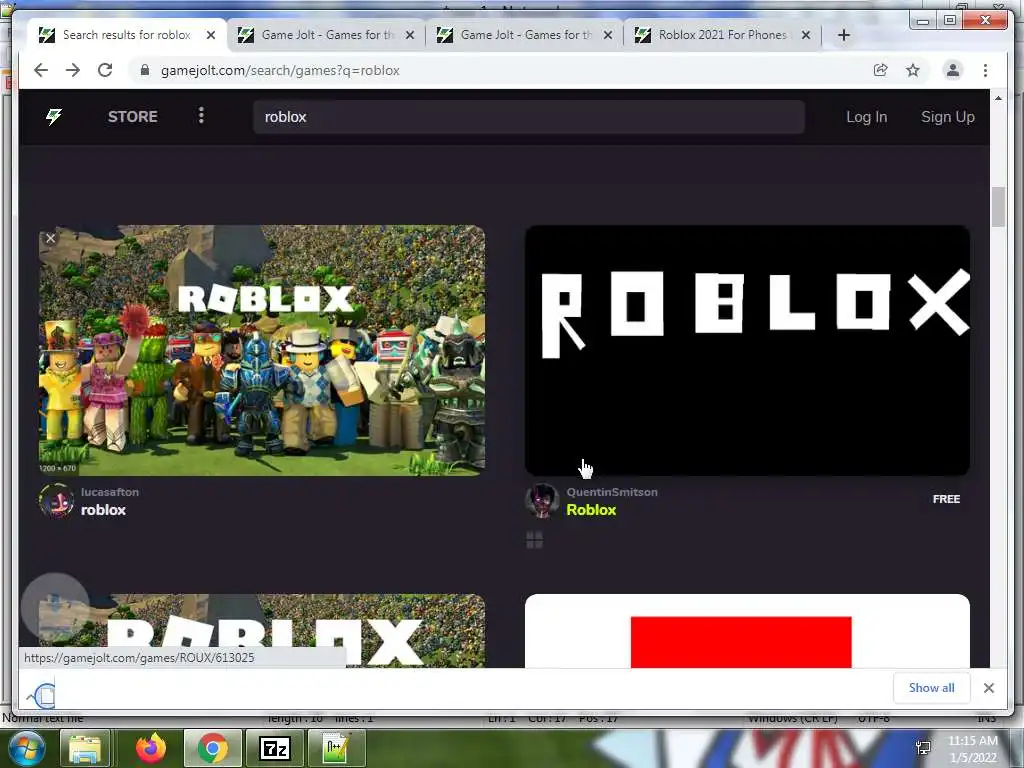The height and width of the screenshot is (768, 1024).
Task: Open the Chrome profile avatar icon
Action: click(x=953, y=70)
